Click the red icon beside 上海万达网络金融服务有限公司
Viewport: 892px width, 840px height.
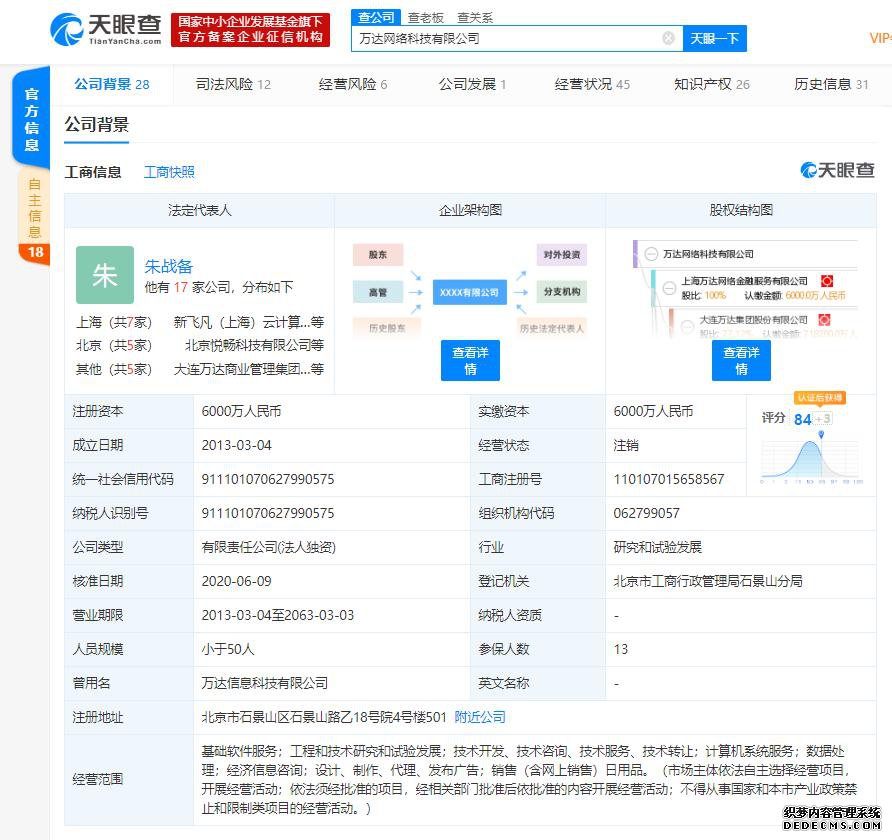pos(826,281)
